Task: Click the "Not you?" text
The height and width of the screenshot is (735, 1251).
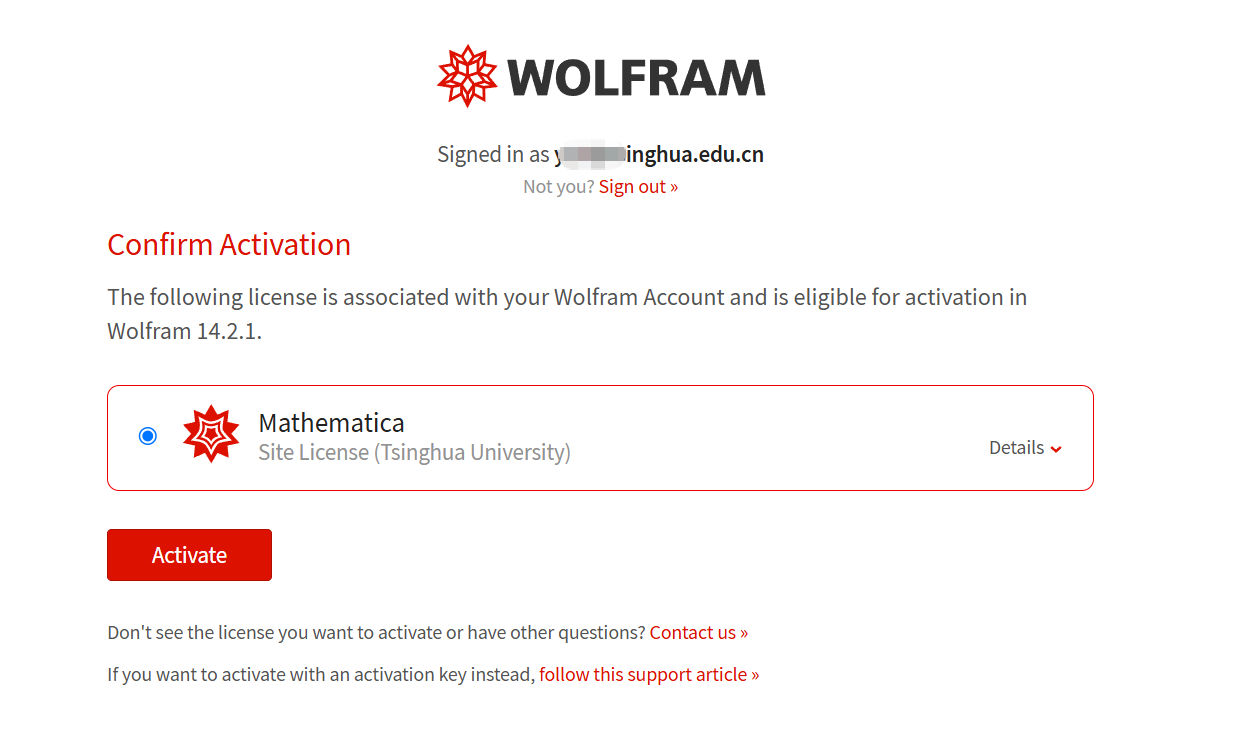Action: 558,187
